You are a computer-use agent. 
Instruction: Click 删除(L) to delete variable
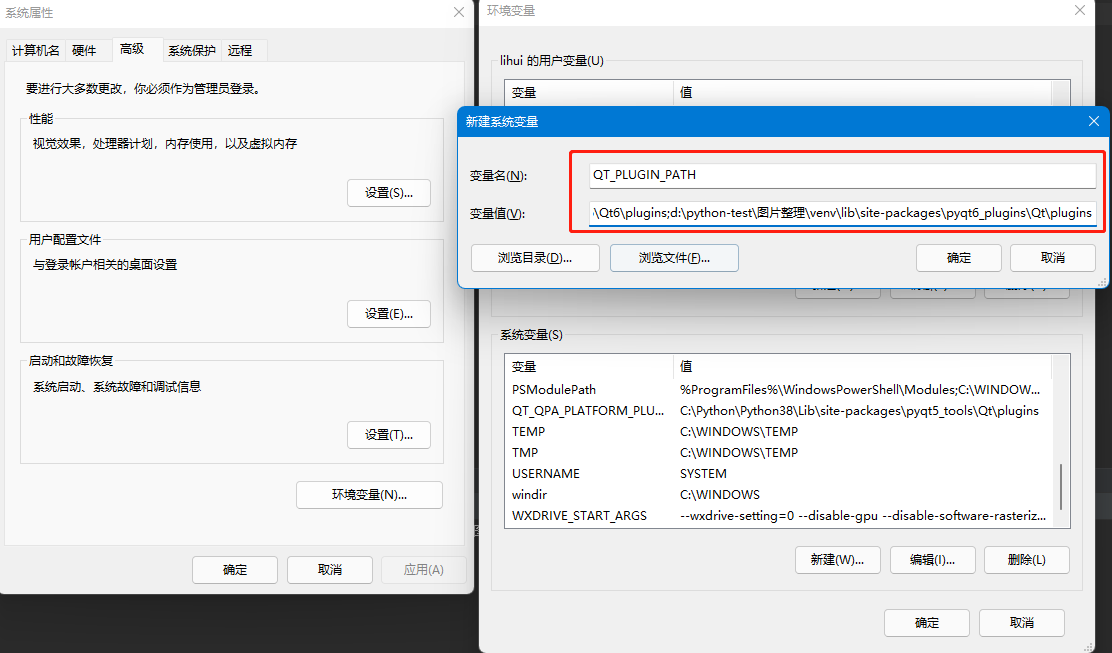[x=1026, y=560]
